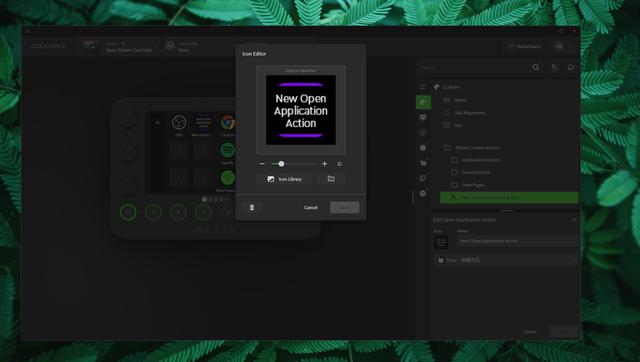
Task: Click the reset zoom icon next to plus
Action: point(339,164)
